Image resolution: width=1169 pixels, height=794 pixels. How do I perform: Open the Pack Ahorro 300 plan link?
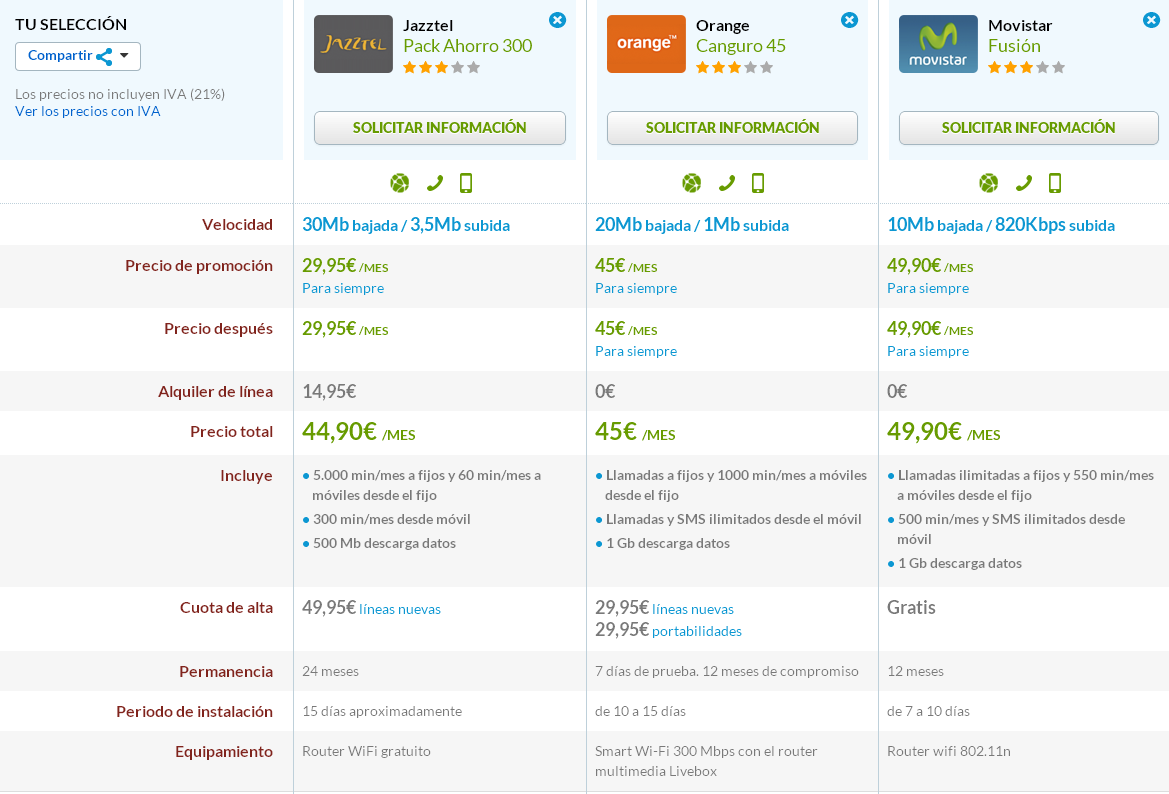(x=467, y=46)
